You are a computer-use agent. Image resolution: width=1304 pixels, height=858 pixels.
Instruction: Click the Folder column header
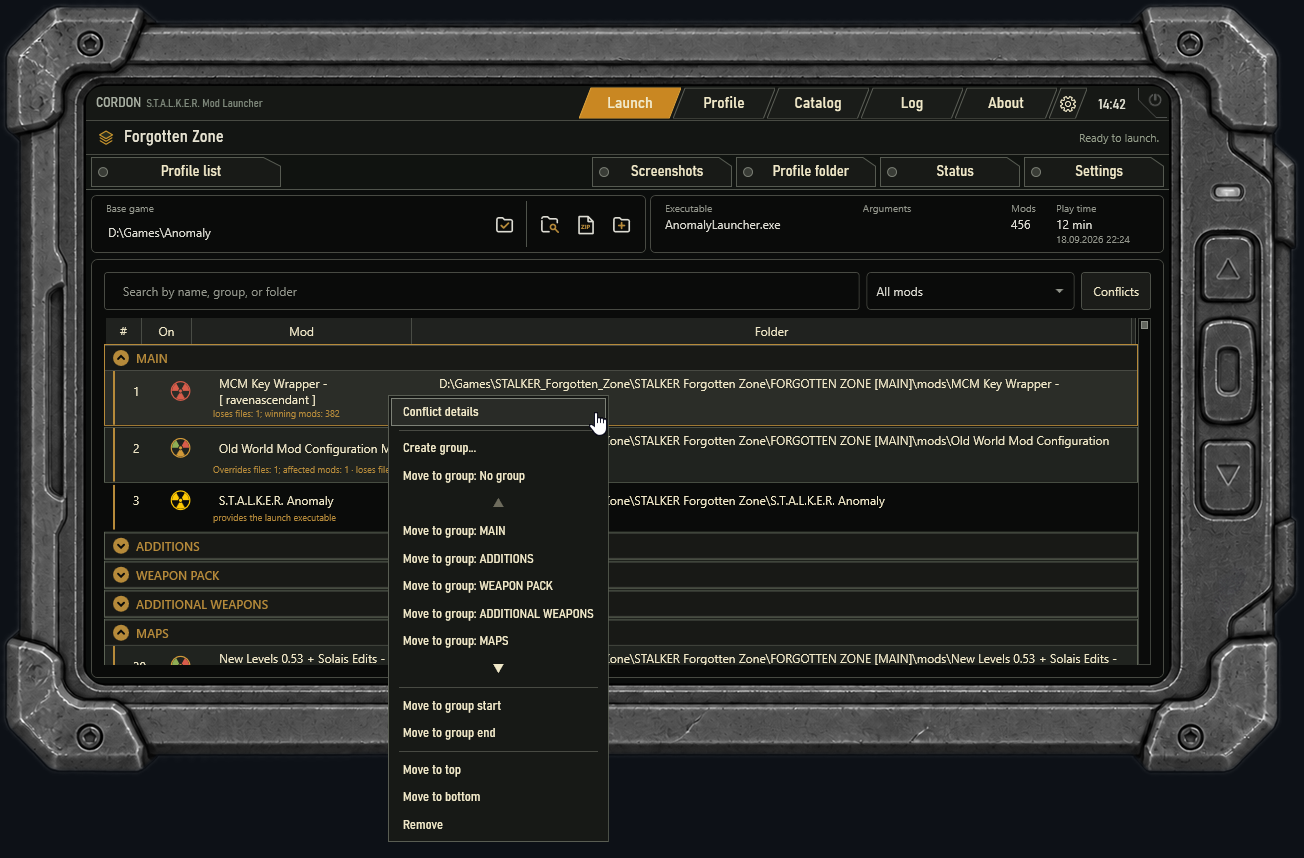tap(772, 331)
